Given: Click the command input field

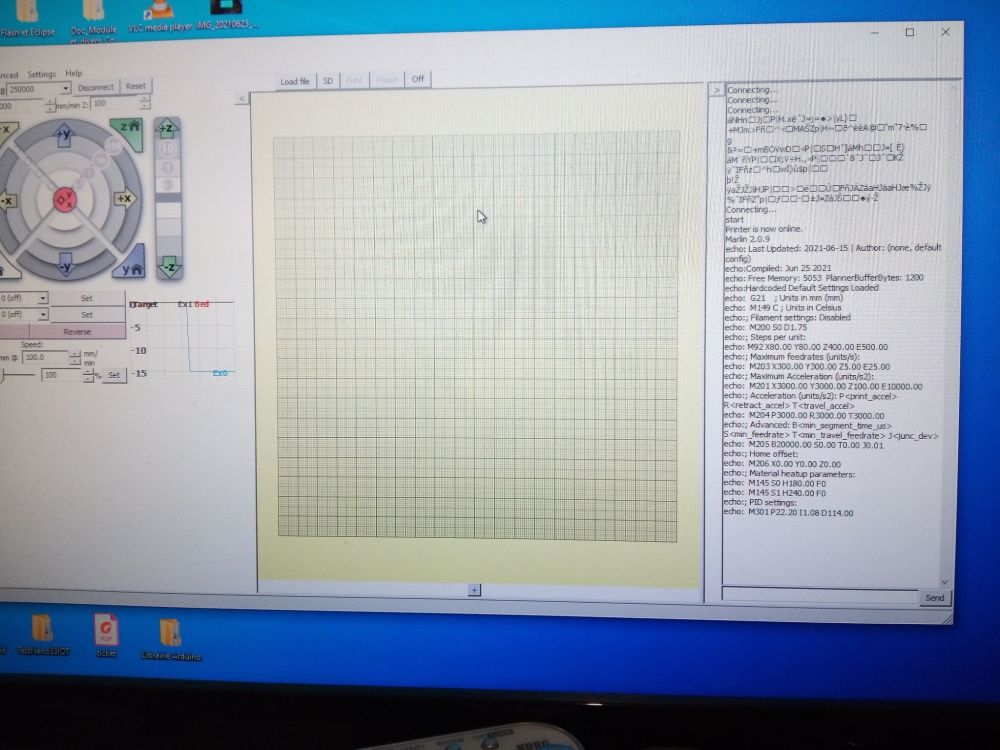Looking at the screenshot, I should [820, 595].
